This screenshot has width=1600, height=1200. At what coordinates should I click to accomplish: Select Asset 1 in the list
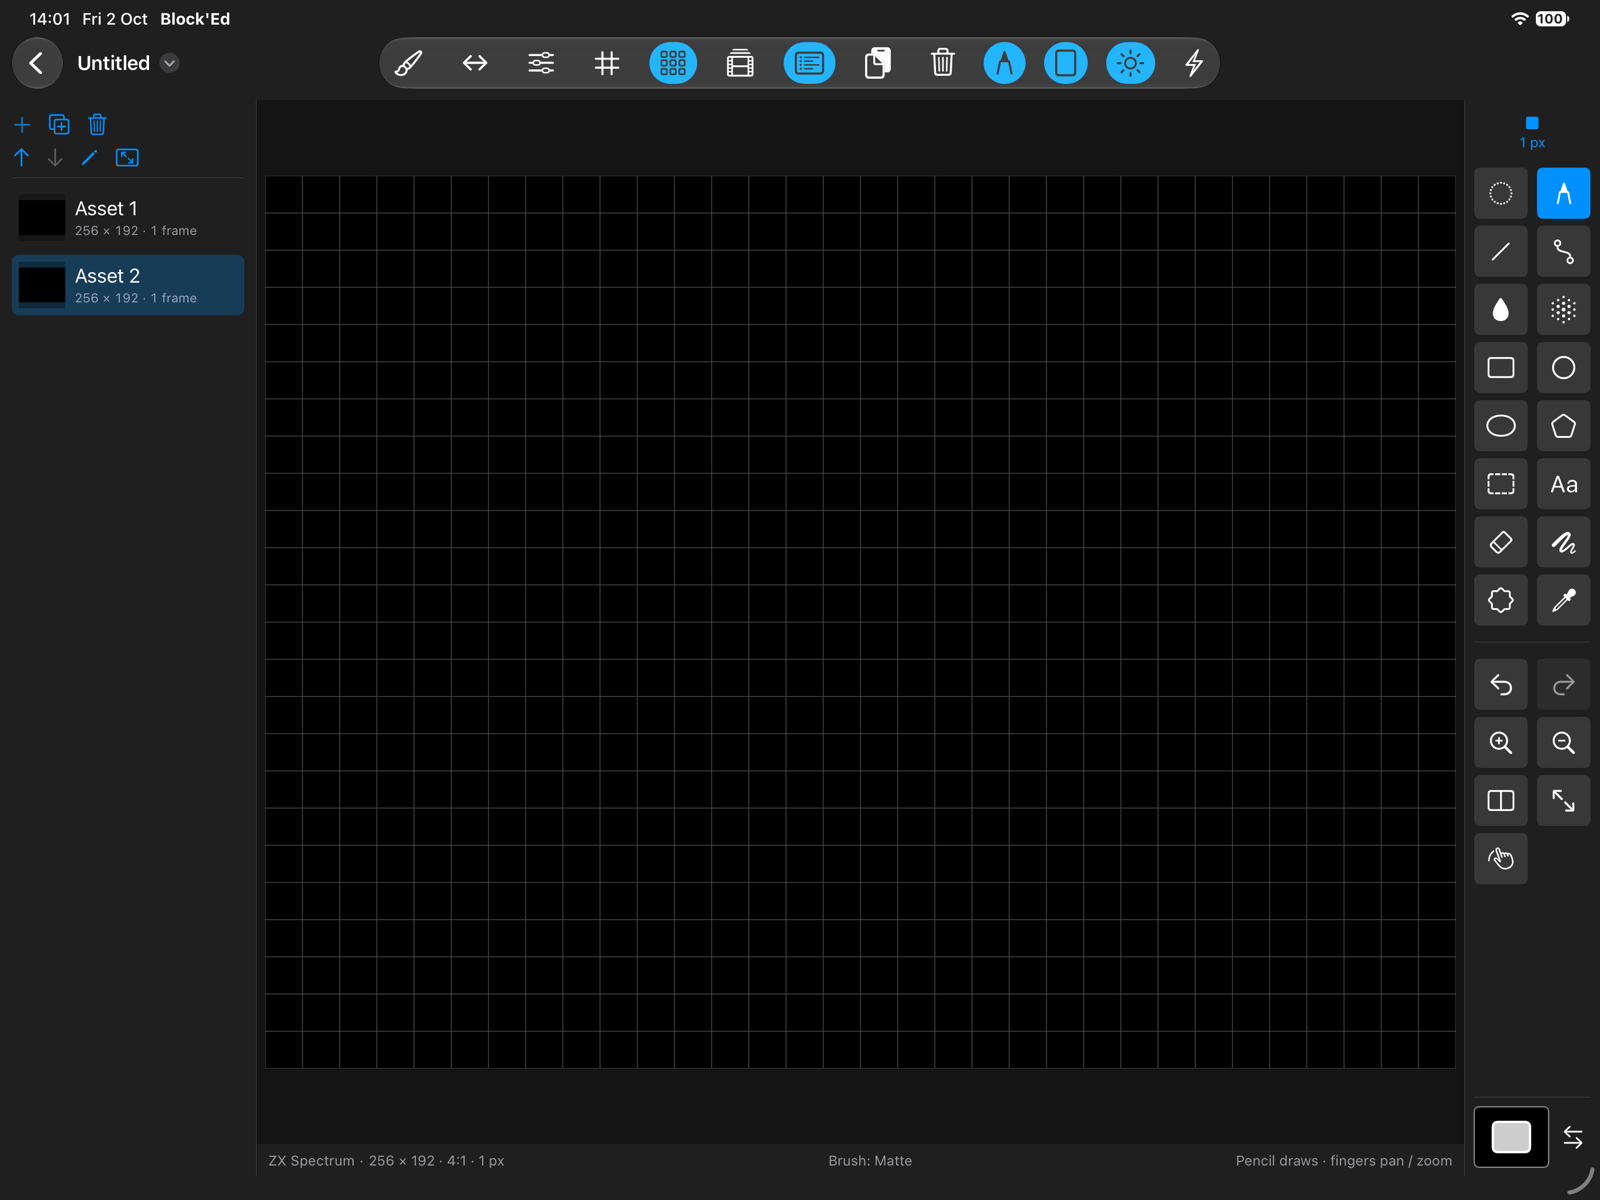(x=128, y=218)
